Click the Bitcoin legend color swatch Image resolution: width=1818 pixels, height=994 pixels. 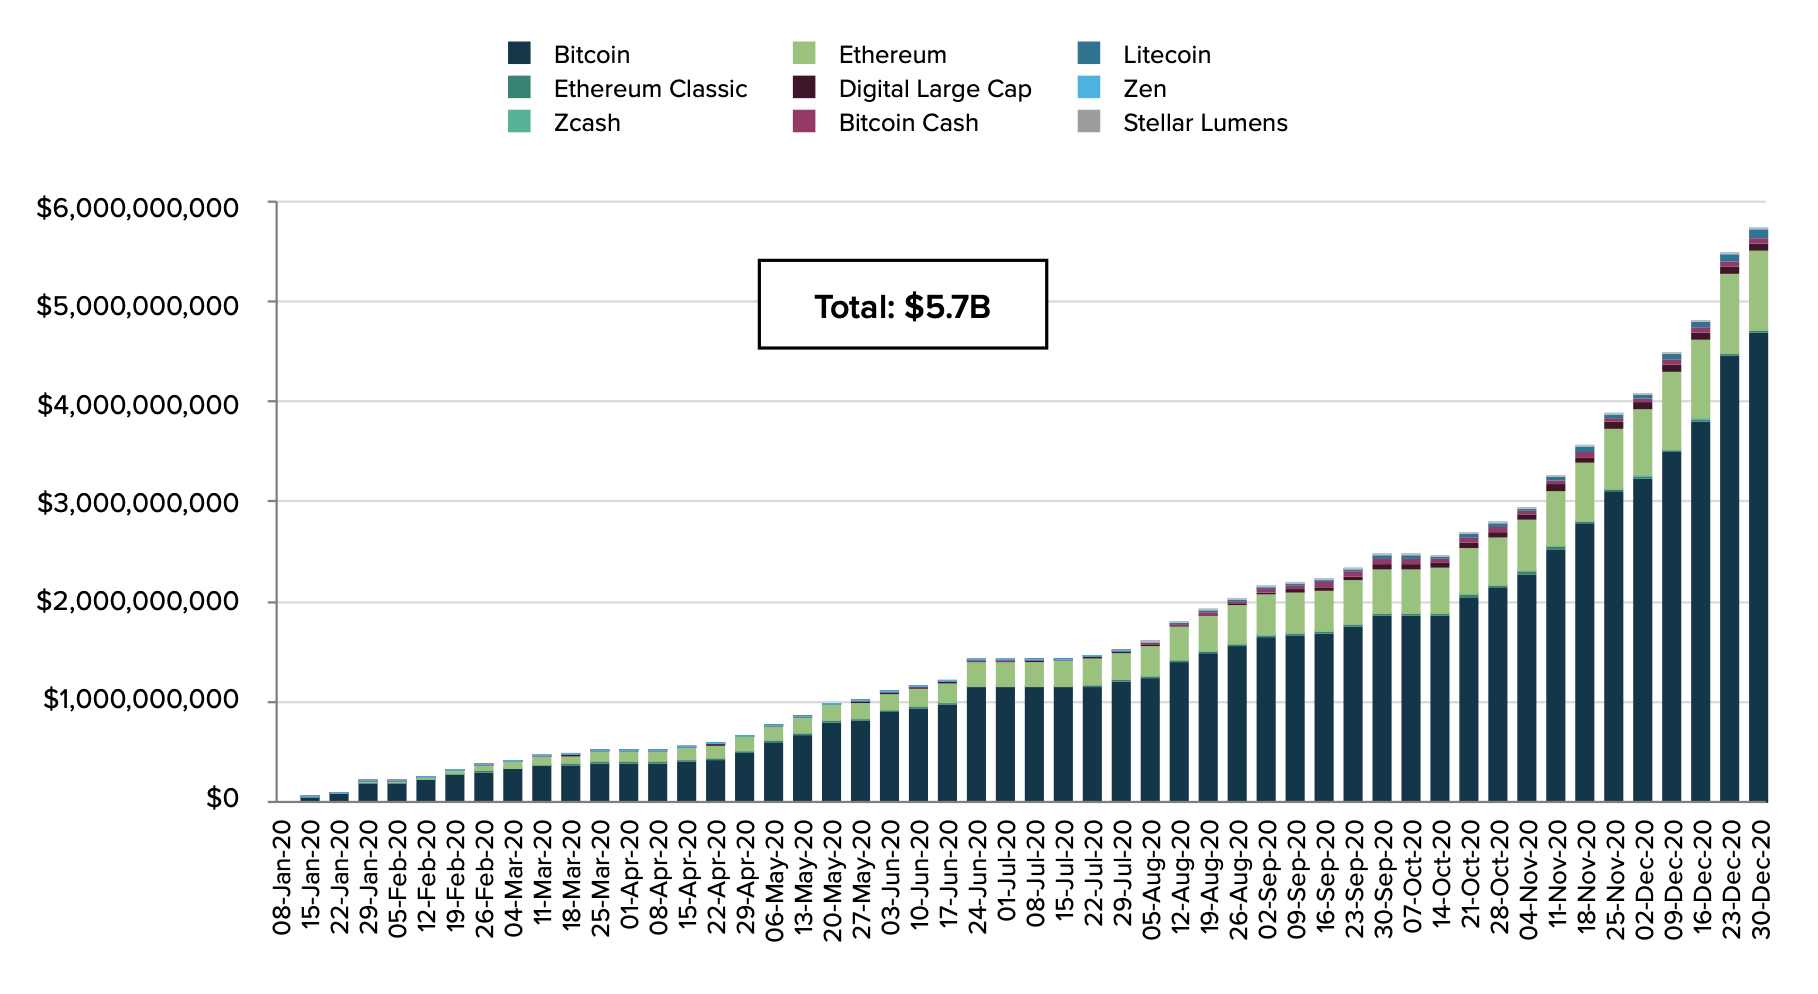(519, 53)
